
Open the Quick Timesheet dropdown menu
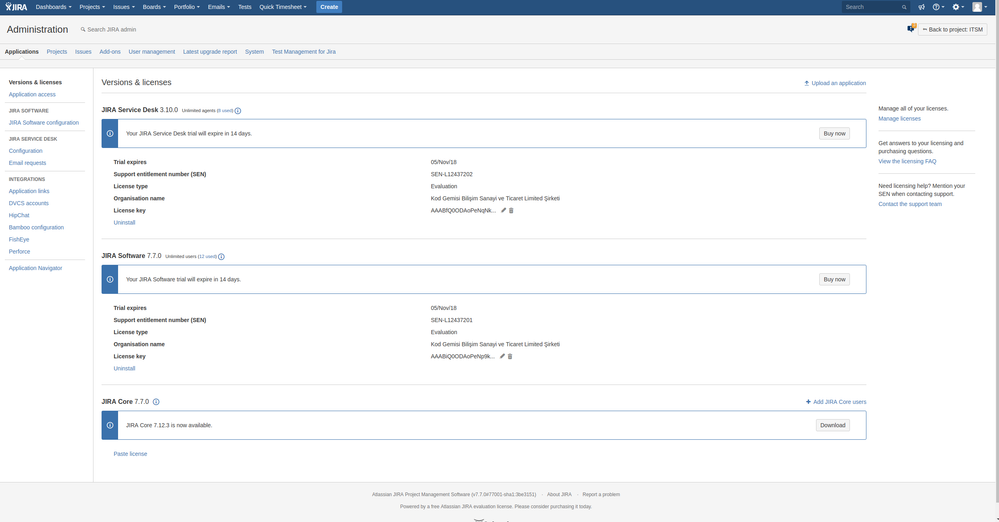click(283, 7)
